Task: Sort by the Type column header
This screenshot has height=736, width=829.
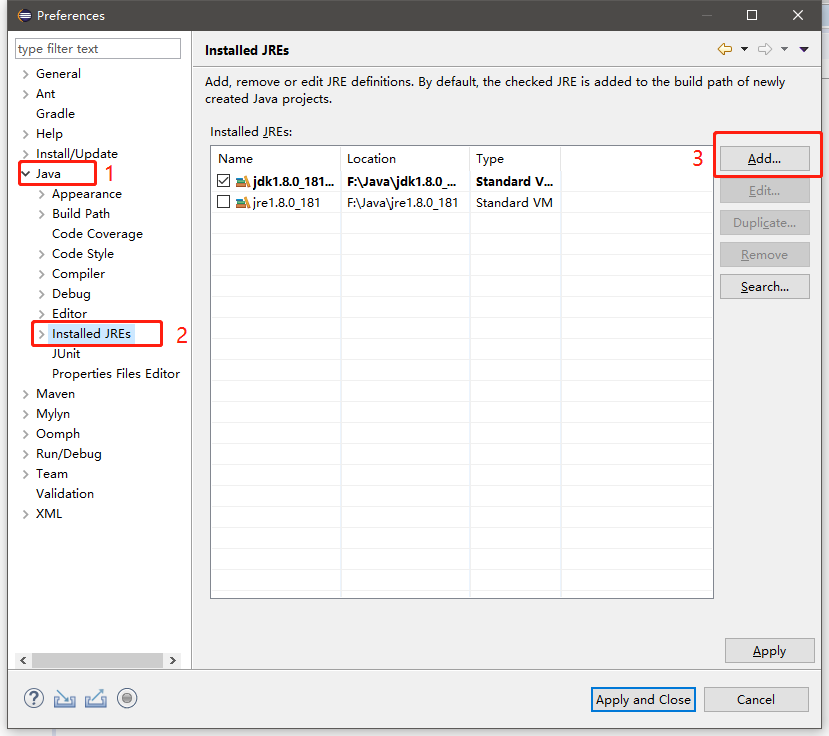Action: 515,159
